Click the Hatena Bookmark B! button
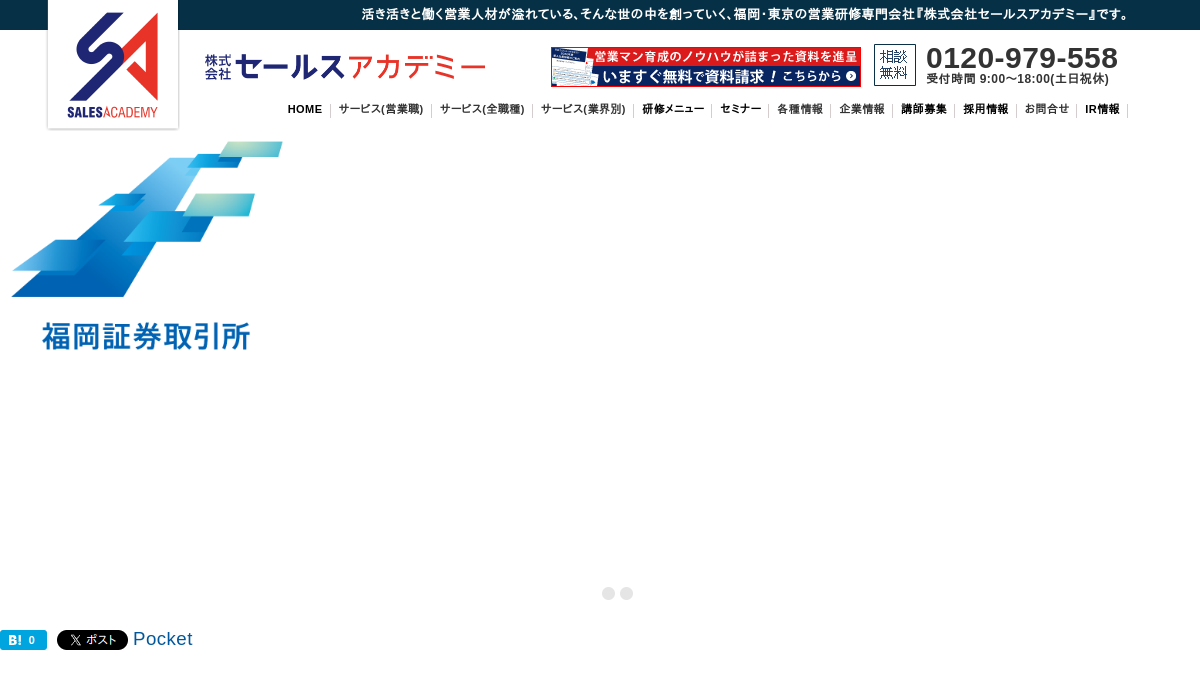This screenshot has width=1200, height=675. (23, 640)
